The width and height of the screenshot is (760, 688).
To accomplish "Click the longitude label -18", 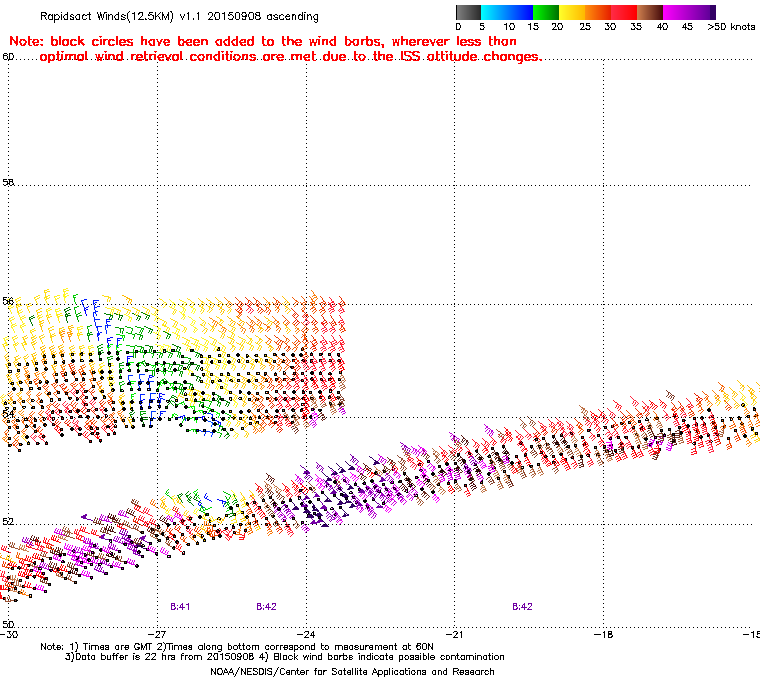I will (603, 634).
